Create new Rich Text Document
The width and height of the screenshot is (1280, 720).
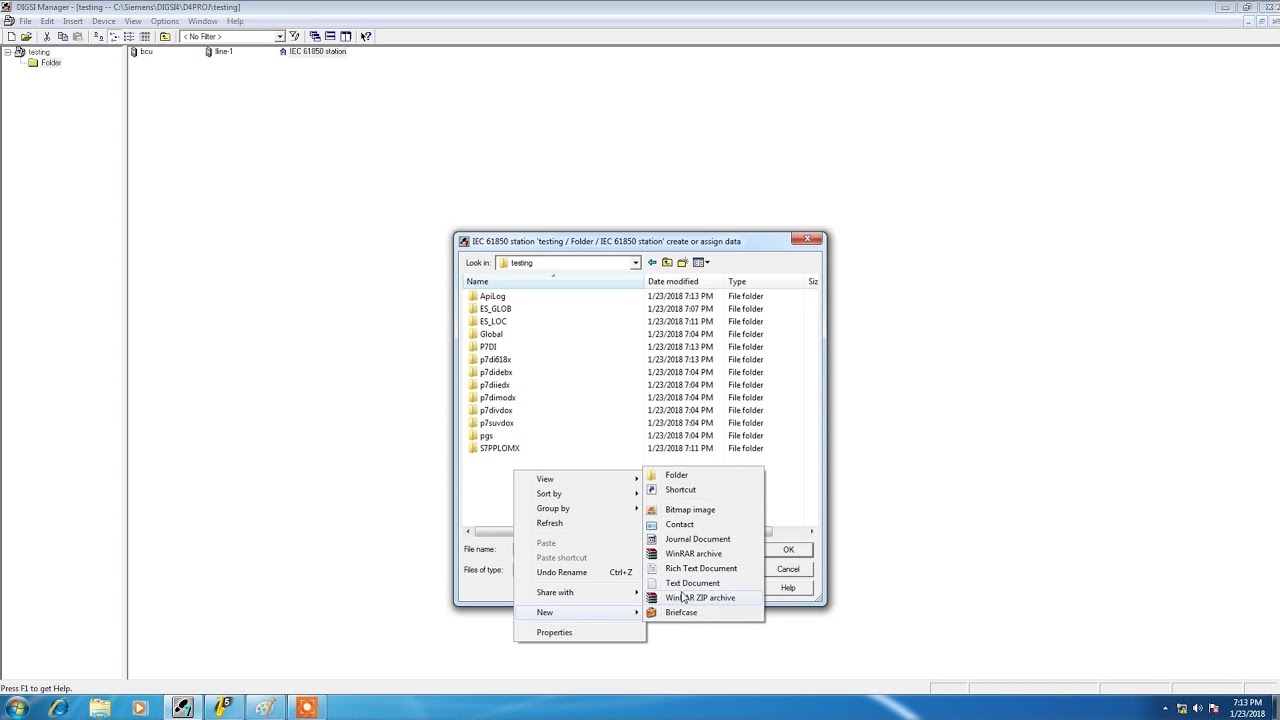pos(703,569)
